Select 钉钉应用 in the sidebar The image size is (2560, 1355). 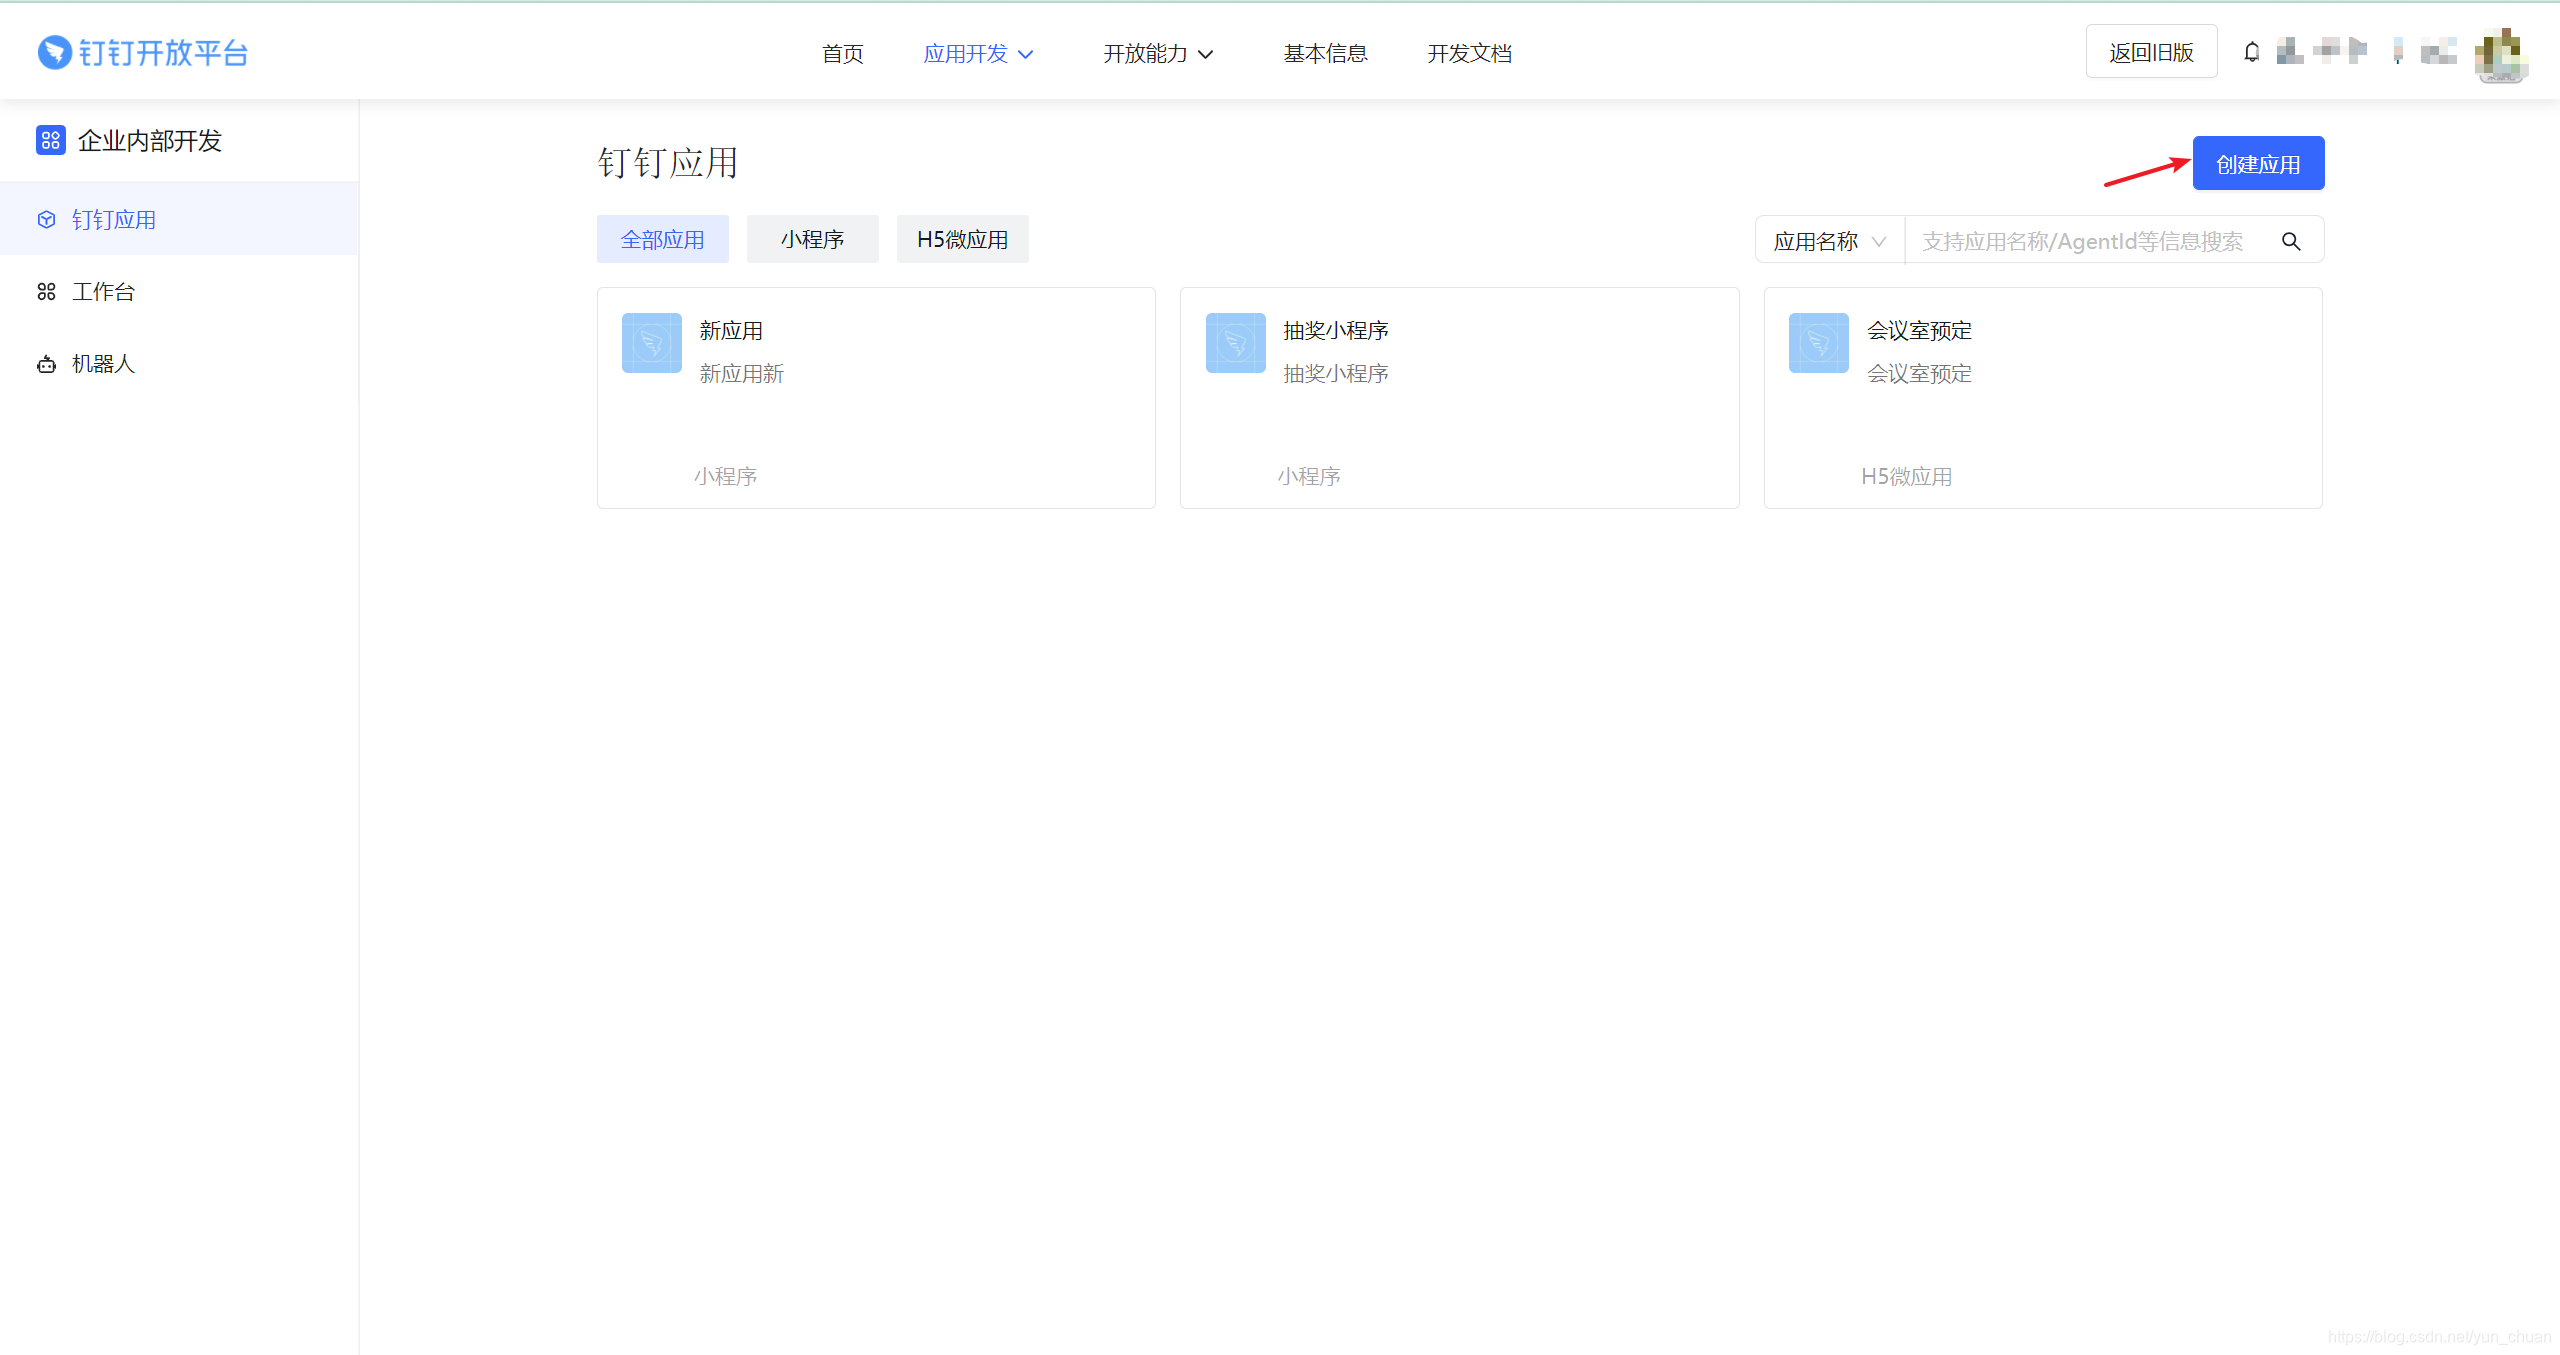point(179,219)
